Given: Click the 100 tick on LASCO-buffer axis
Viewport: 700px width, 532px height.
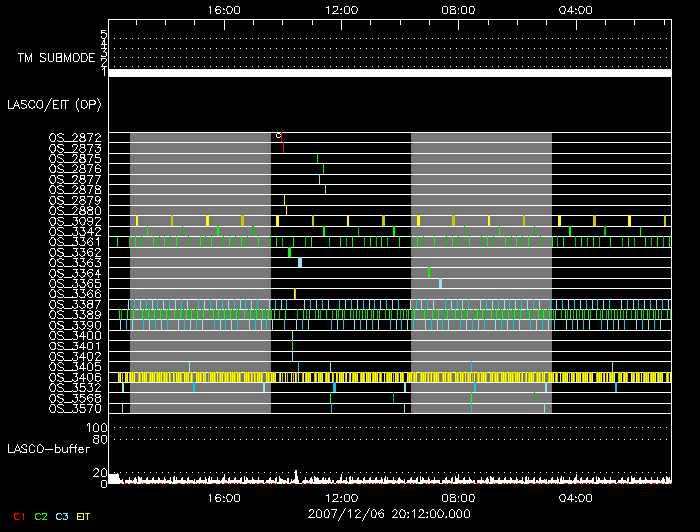Looking at the screenshot, I should (x=98, y=428).
